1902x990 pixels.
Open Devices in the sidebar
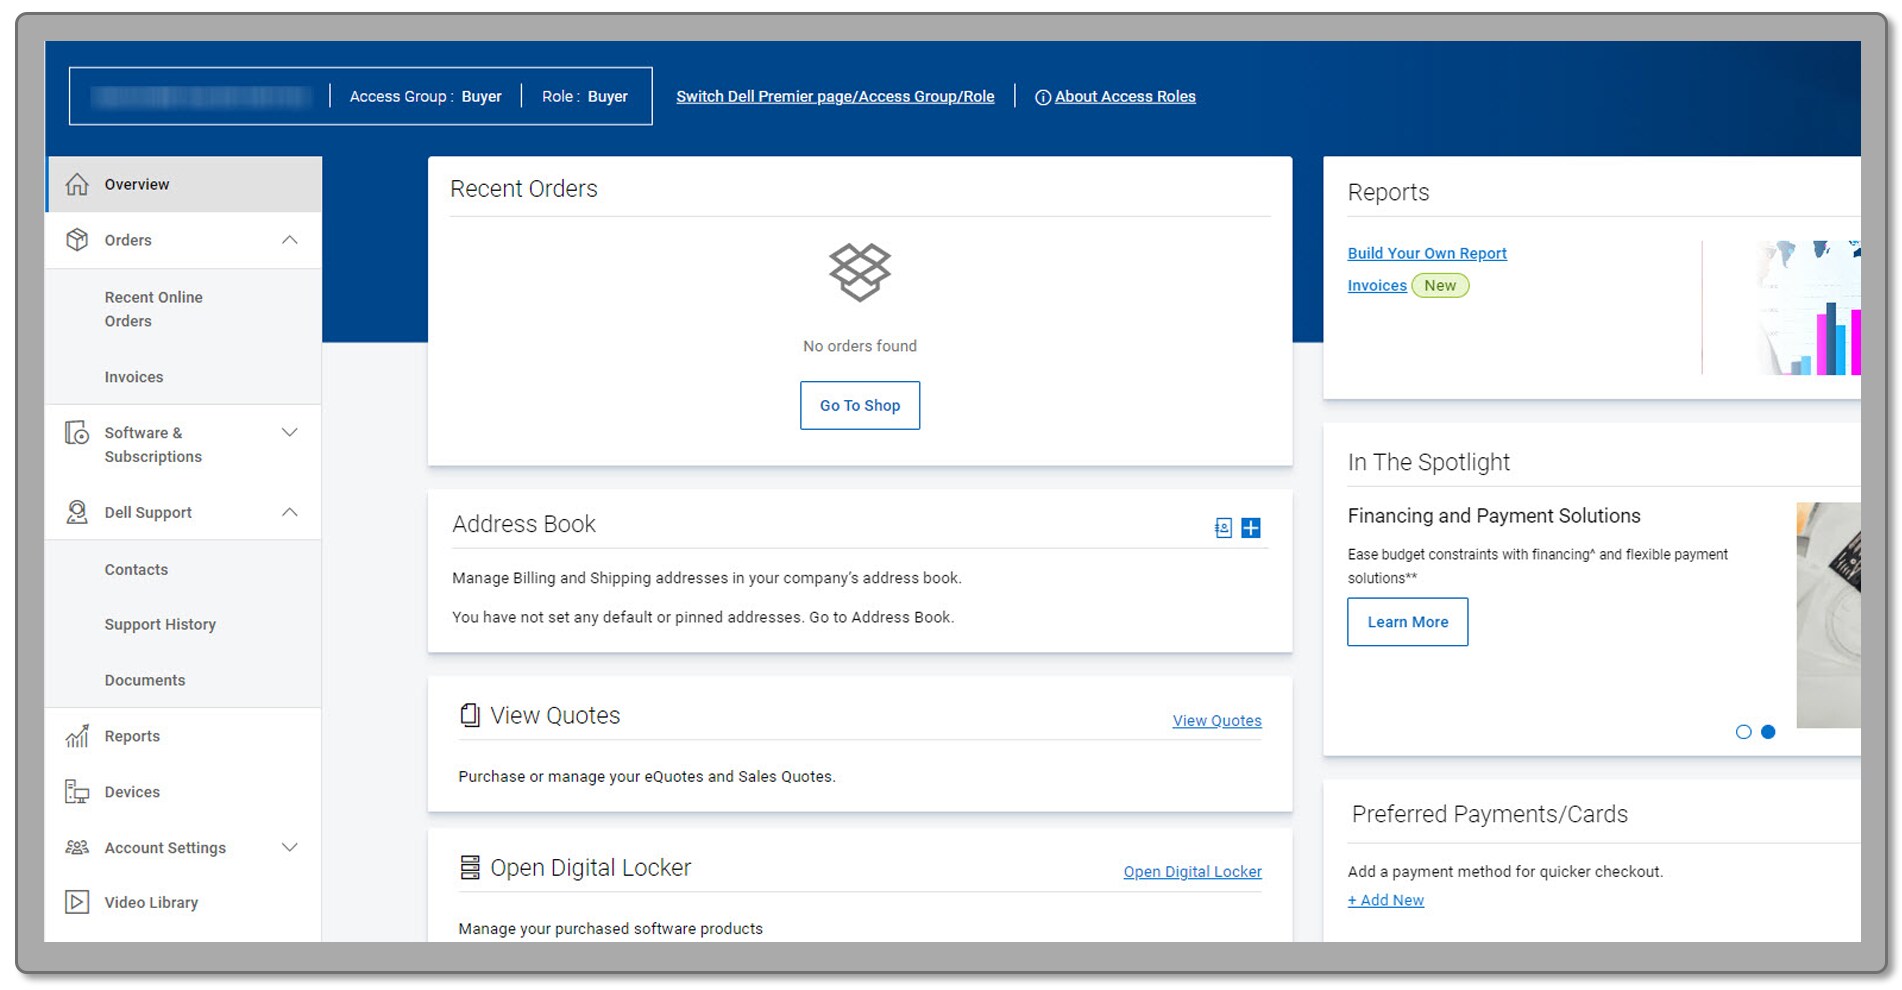point(132,792)
